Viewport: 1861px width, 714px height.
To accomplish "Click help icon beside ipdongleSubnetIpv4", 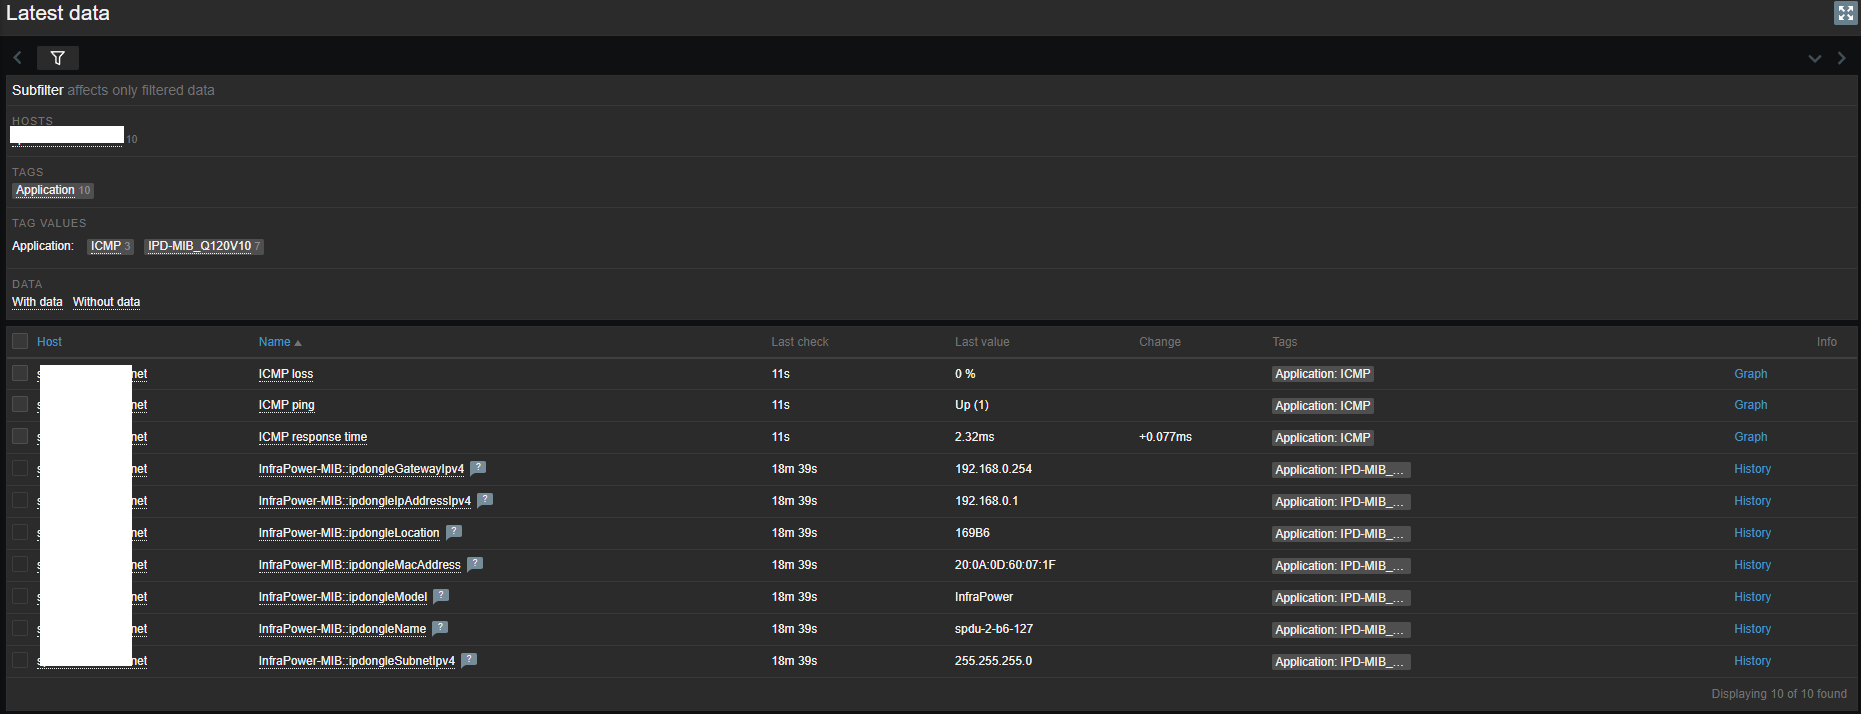I will coord(469,660).
